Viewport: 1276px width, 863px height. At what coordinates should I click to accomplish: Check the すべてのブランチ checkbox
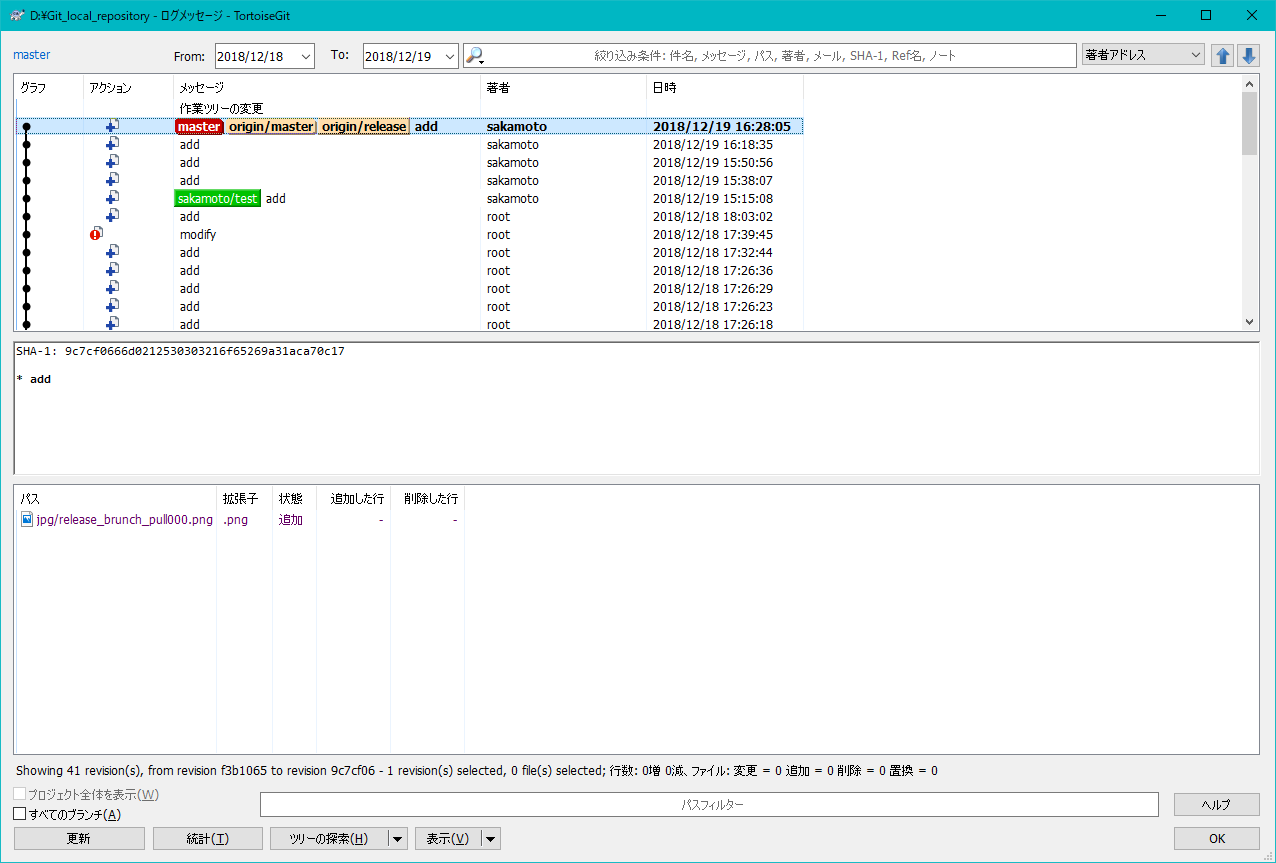coord(18,813)
